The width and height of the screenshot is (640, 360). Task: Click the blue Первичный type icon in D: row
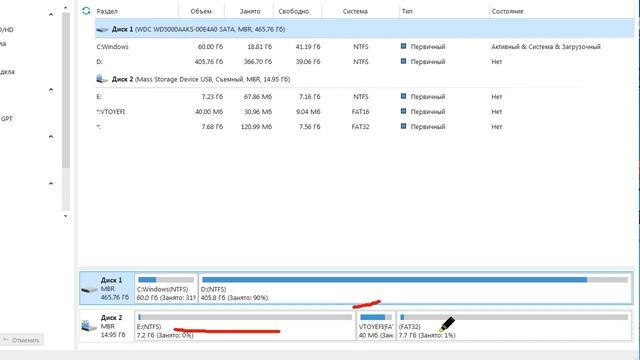(403, 61)
